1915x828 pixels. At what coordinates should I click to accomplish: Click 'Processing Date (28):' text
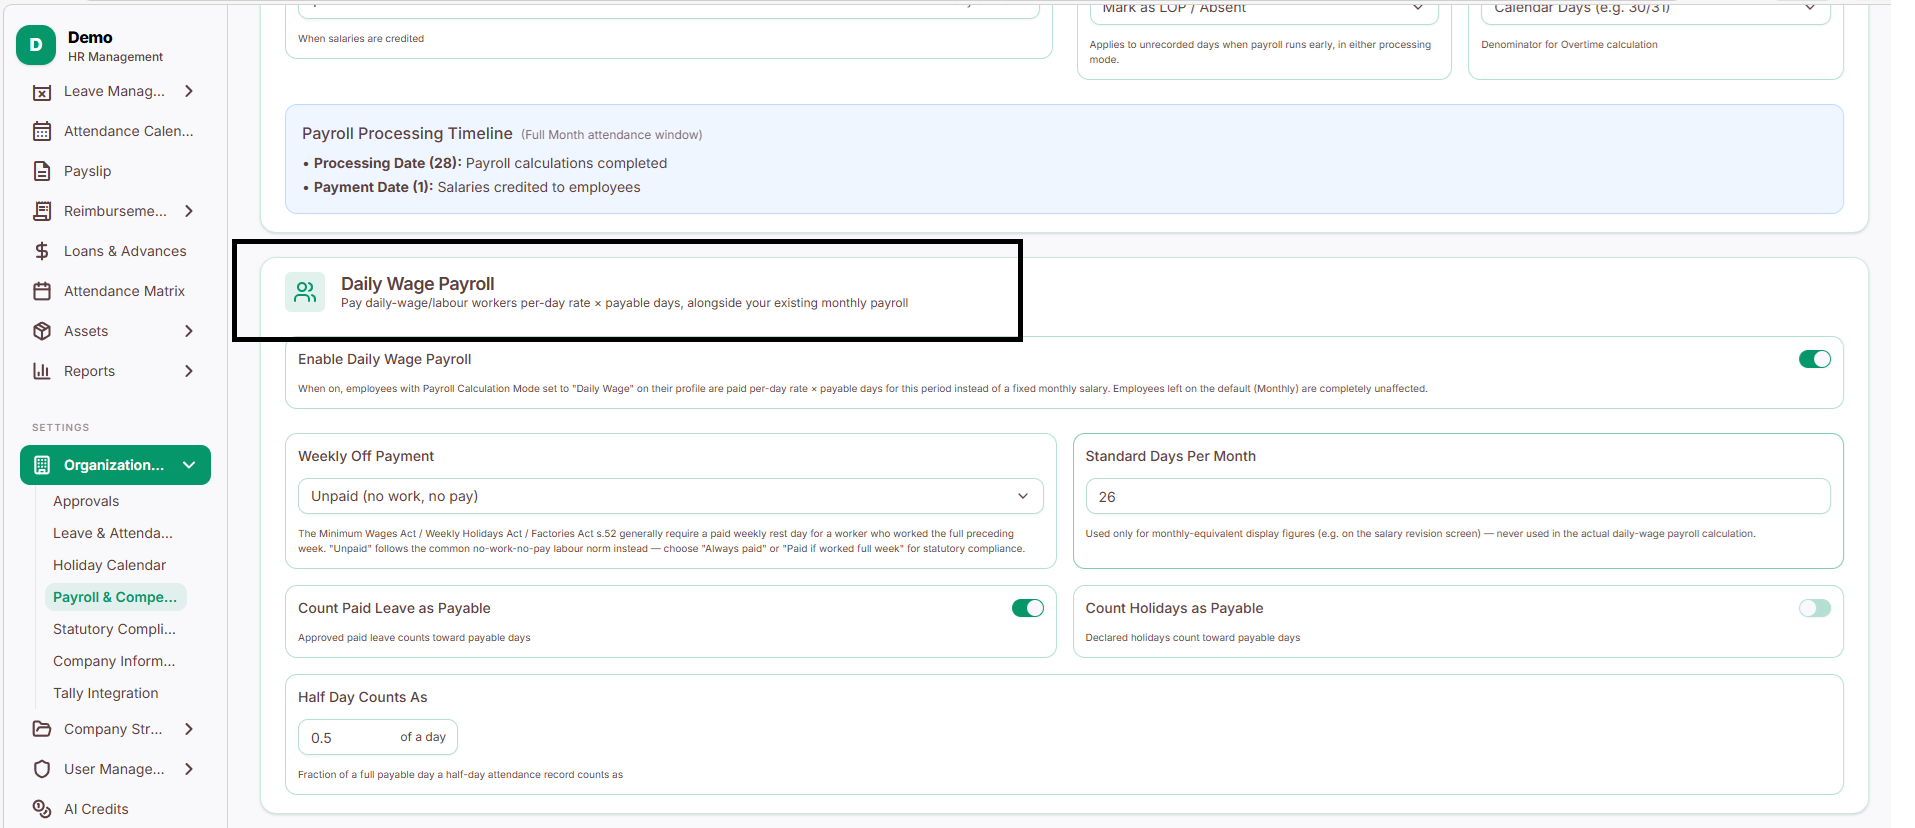pyautogui.click(x=388, y=163)
